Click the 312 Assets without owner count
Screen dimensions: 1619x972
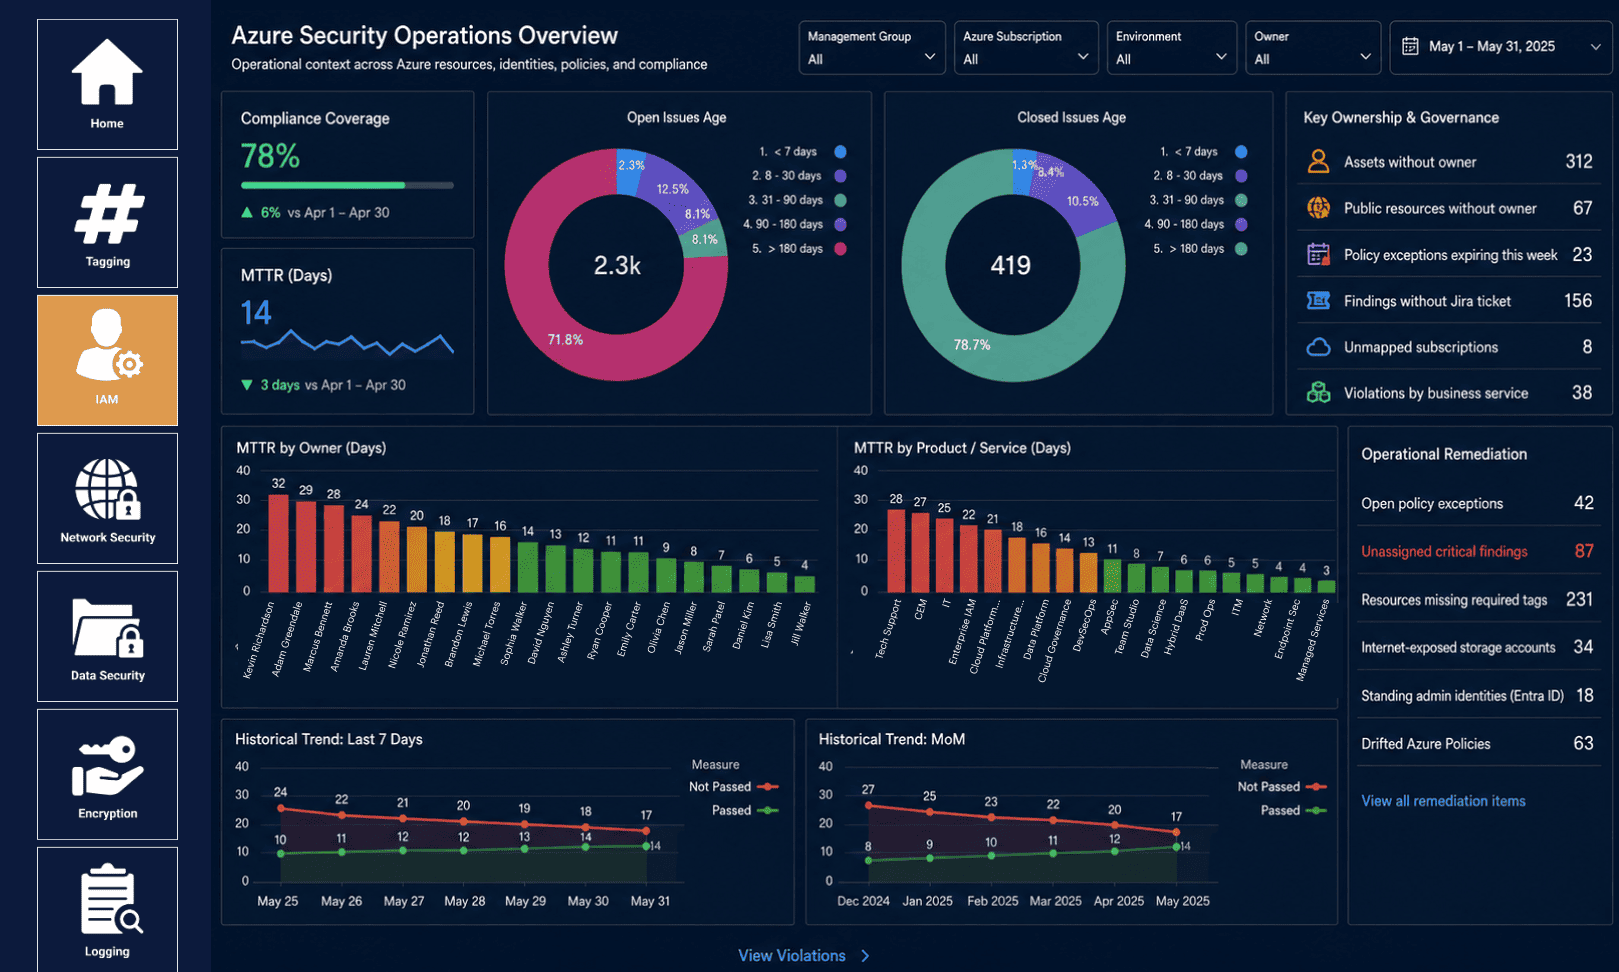[1579, 161]
